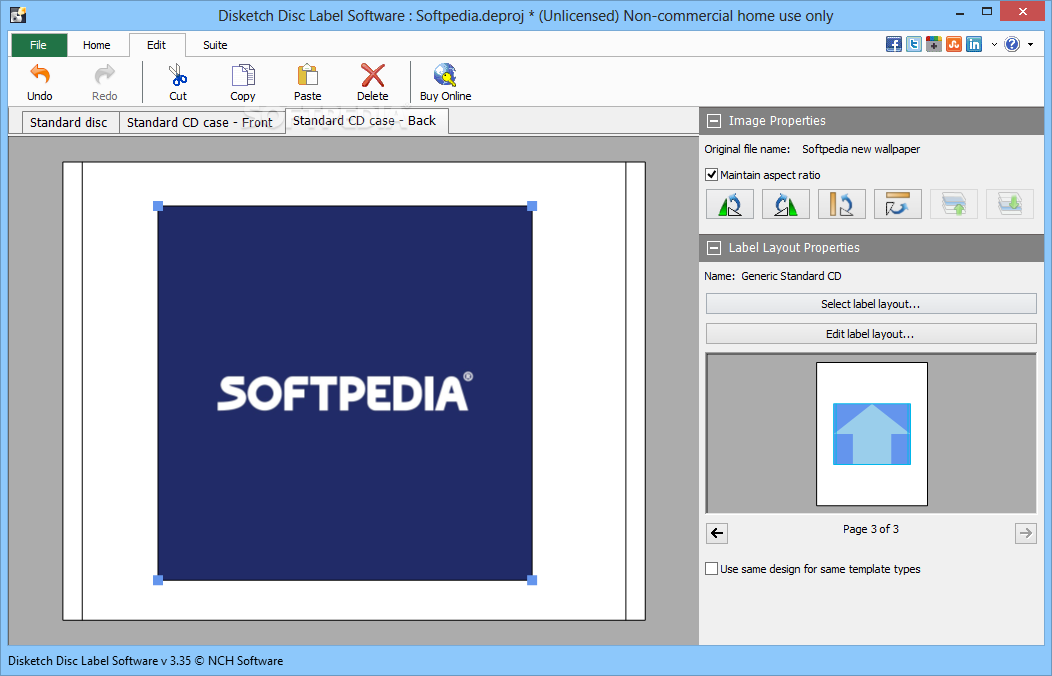1052x676 pixels.
Task: Paste from clipboard
Action: [307, 82]
